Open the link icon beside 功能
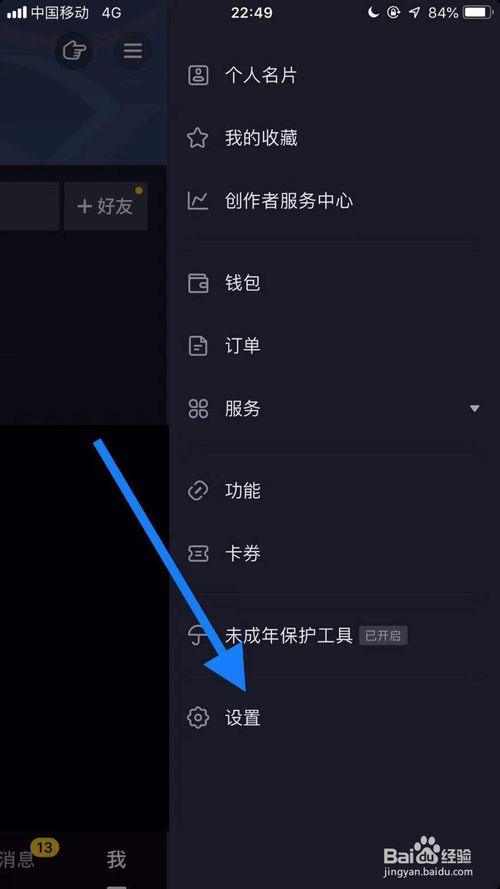This screenshot has width=500, height=889. 198,490
